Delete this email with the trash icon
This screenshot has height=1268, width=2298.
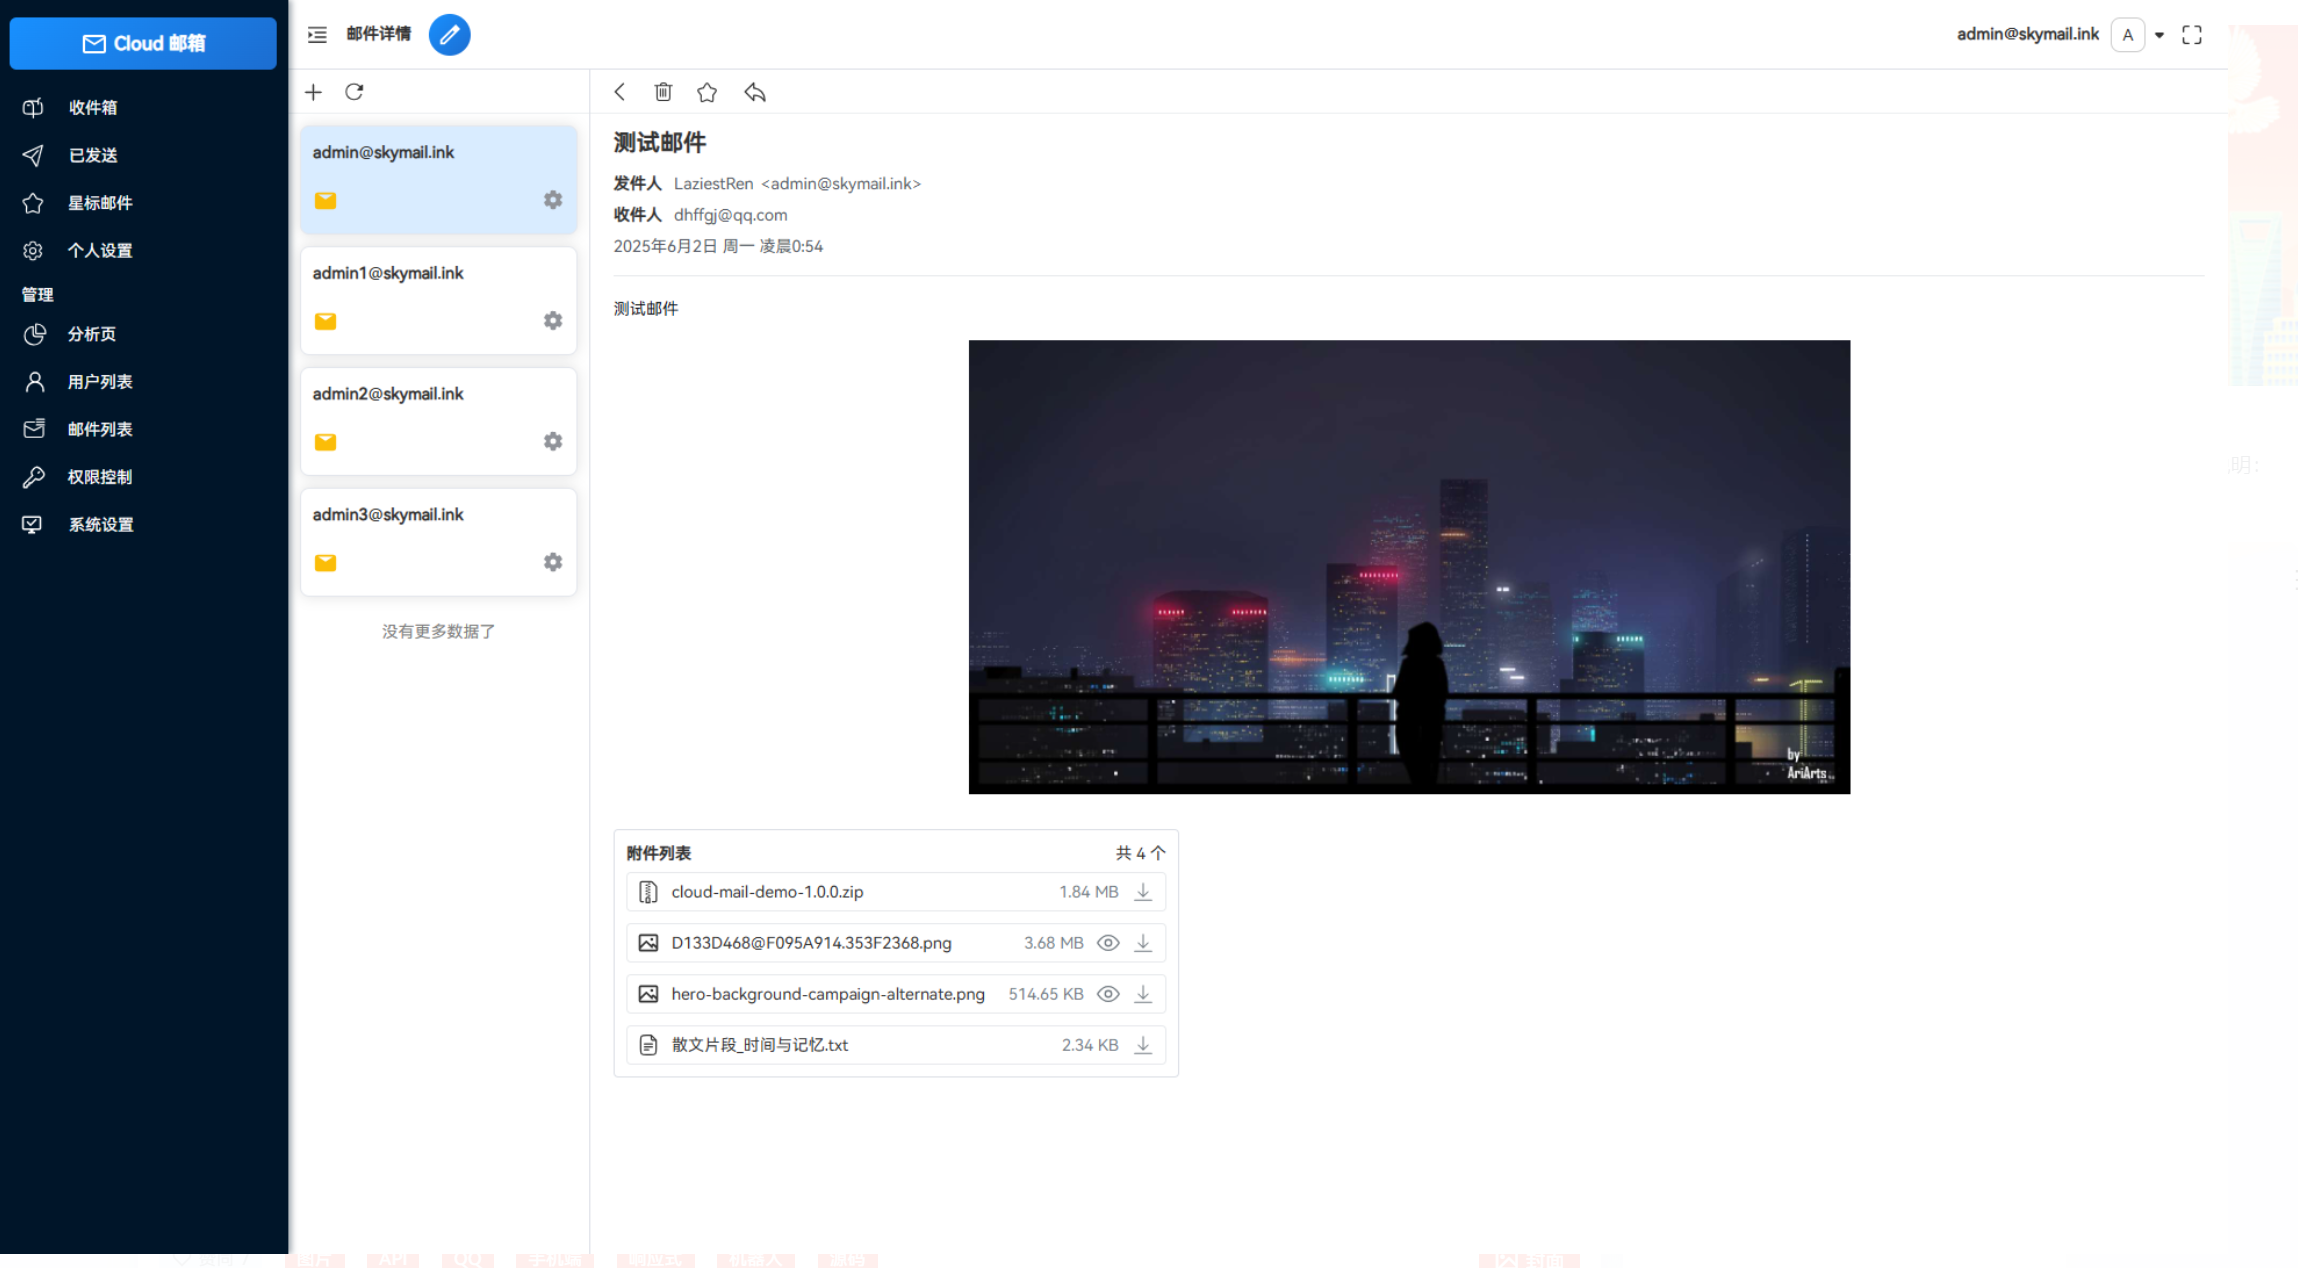click(663, 92)
